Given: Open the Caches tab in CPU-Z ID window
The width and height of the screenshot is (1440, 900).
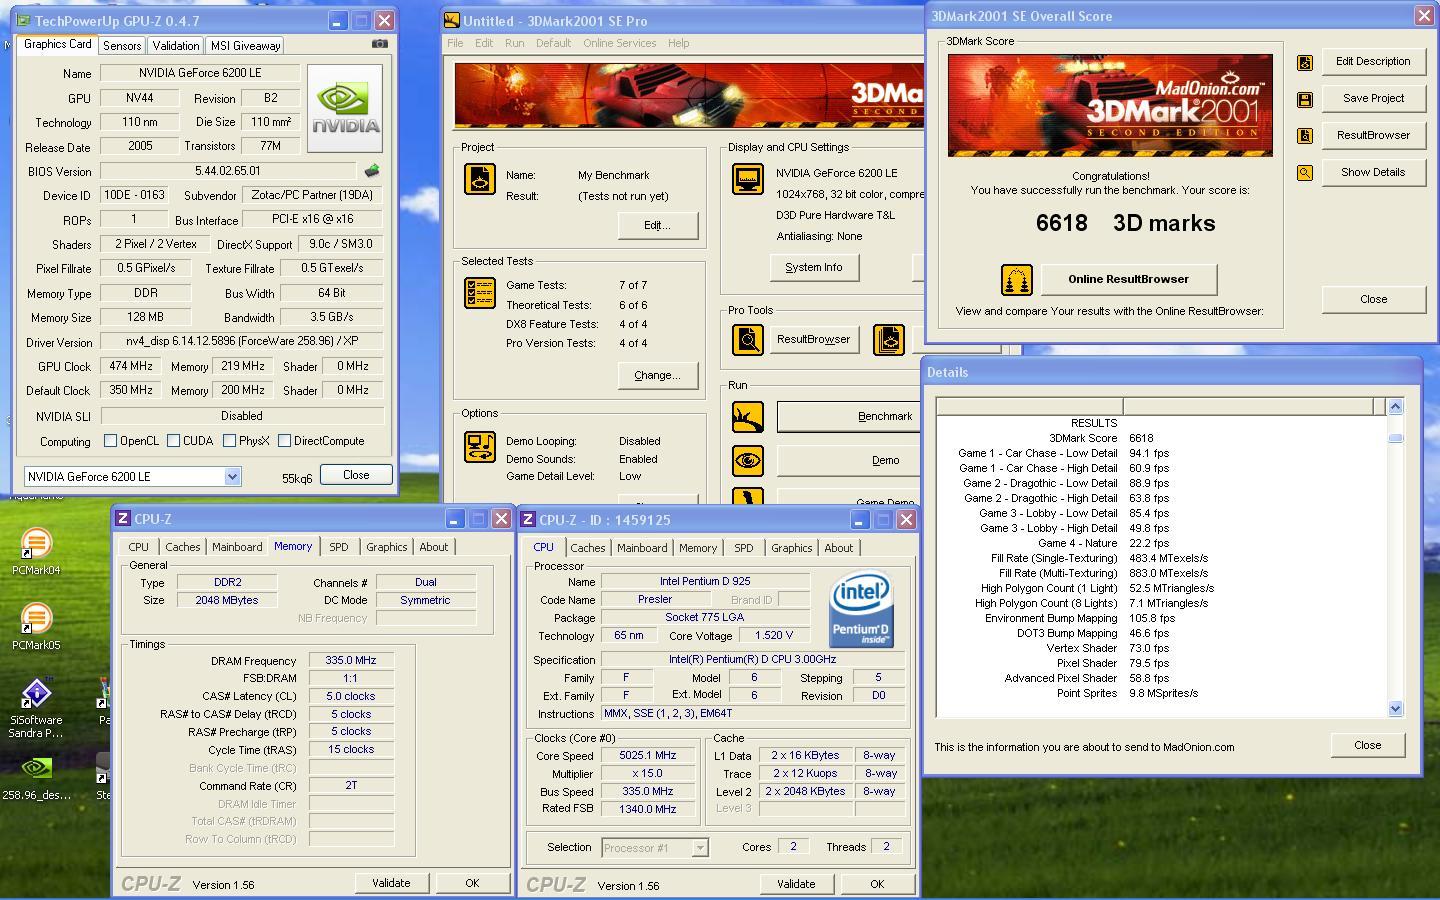Looking at the screenshot, I should point(588,548).
